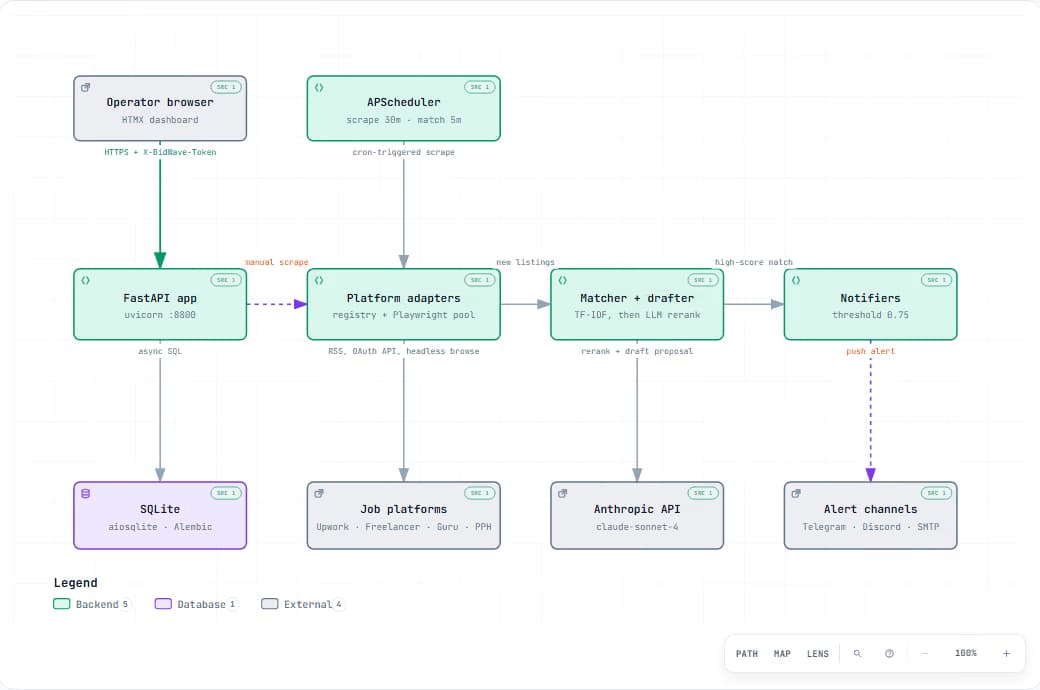The image size is (1040, 690).
Task: Switch to PATH mode
Action: [x=747, y=654]
